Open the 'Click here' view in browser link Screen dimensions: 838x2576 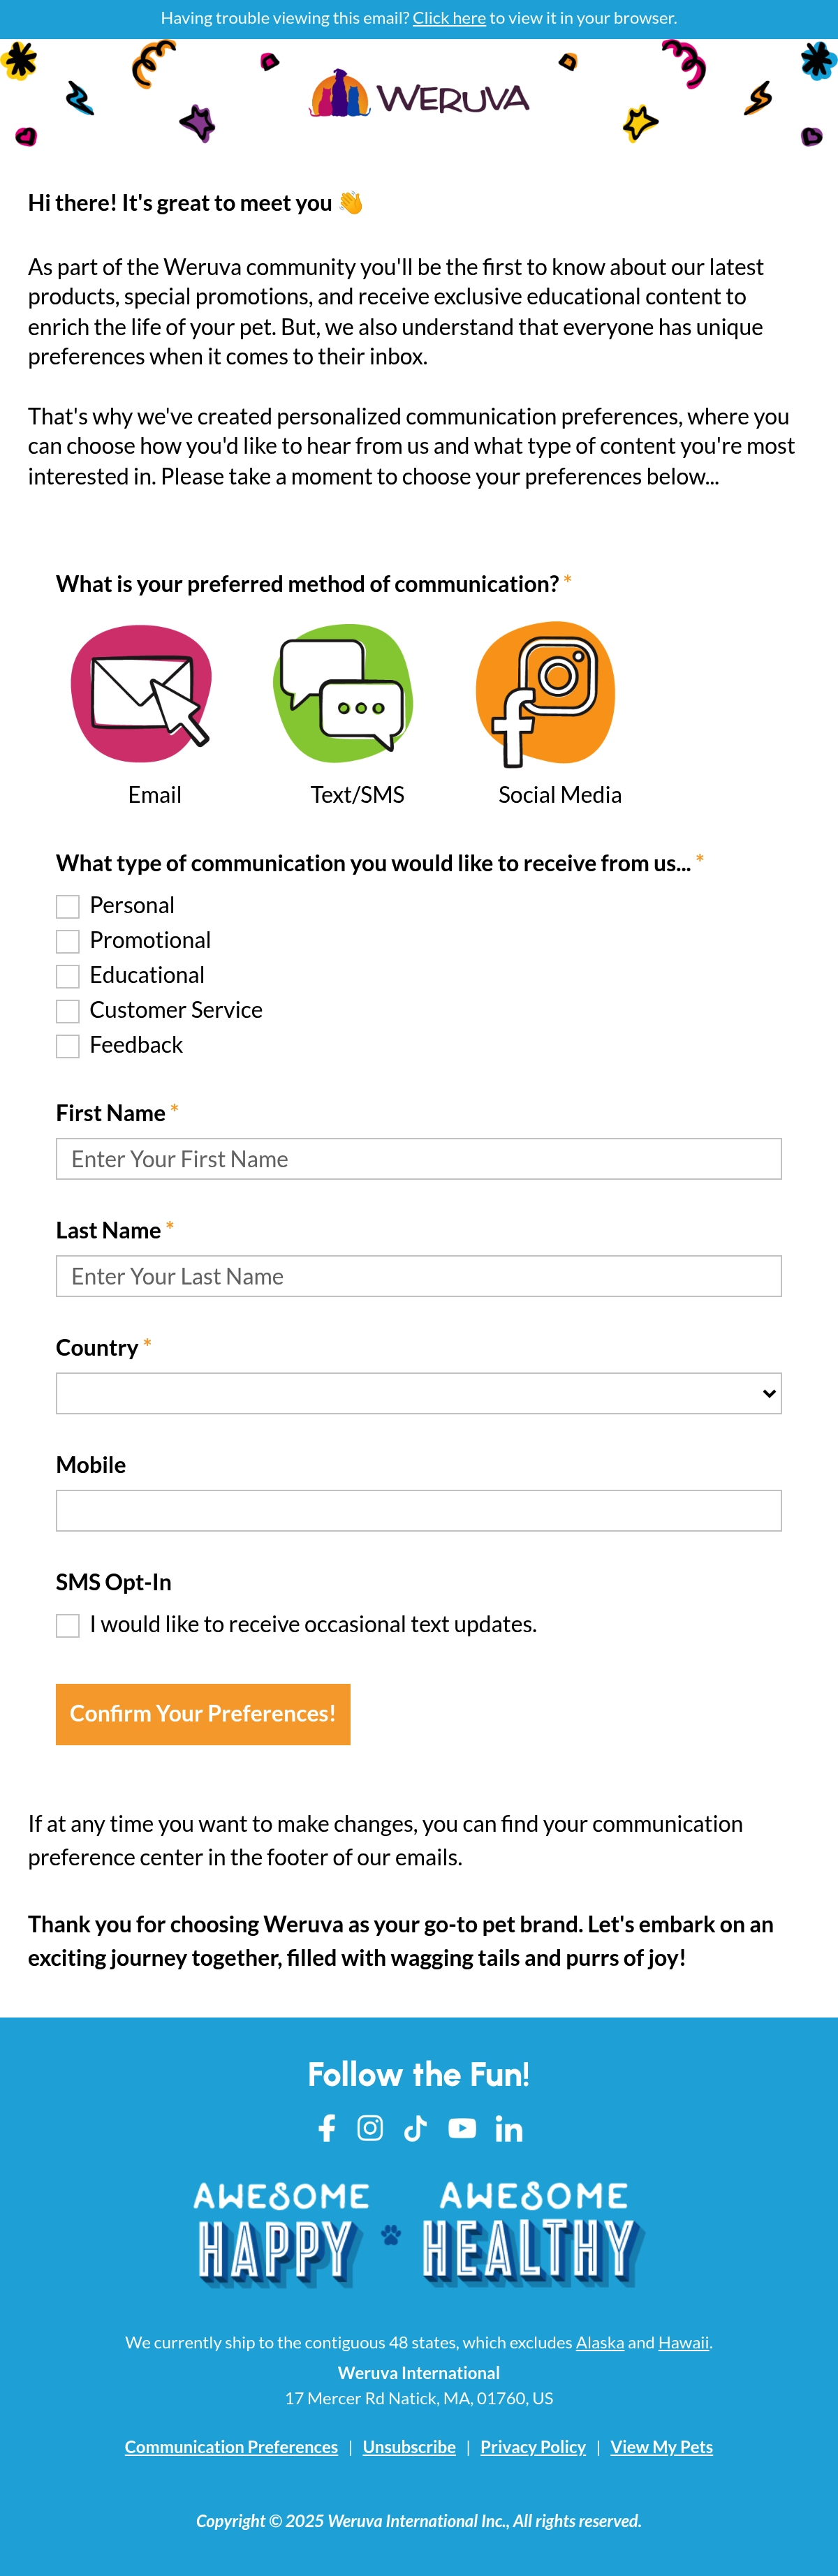[x=449, y=18]
